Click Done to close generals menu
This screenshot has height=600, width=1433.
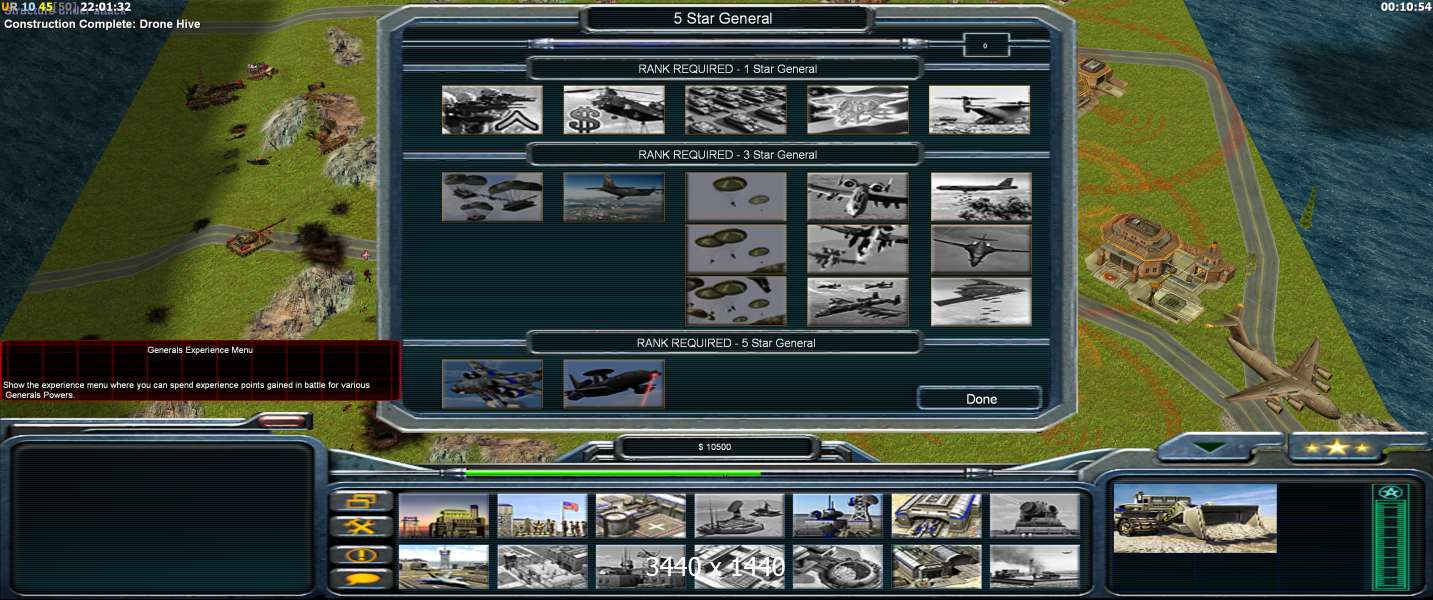[981, 399]
